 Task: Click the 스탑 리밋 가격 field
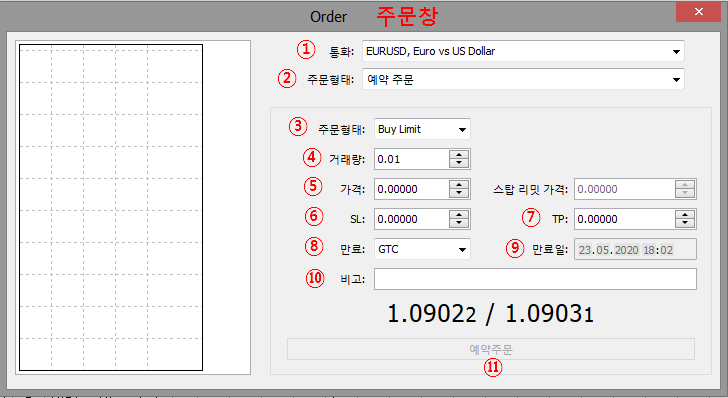624,189
